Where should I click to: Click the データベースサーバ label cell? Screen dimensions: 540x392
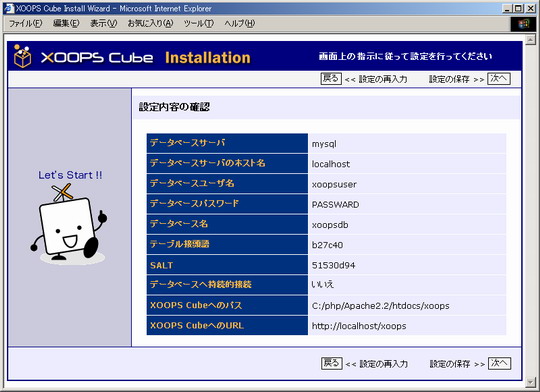tap(227, 144)
